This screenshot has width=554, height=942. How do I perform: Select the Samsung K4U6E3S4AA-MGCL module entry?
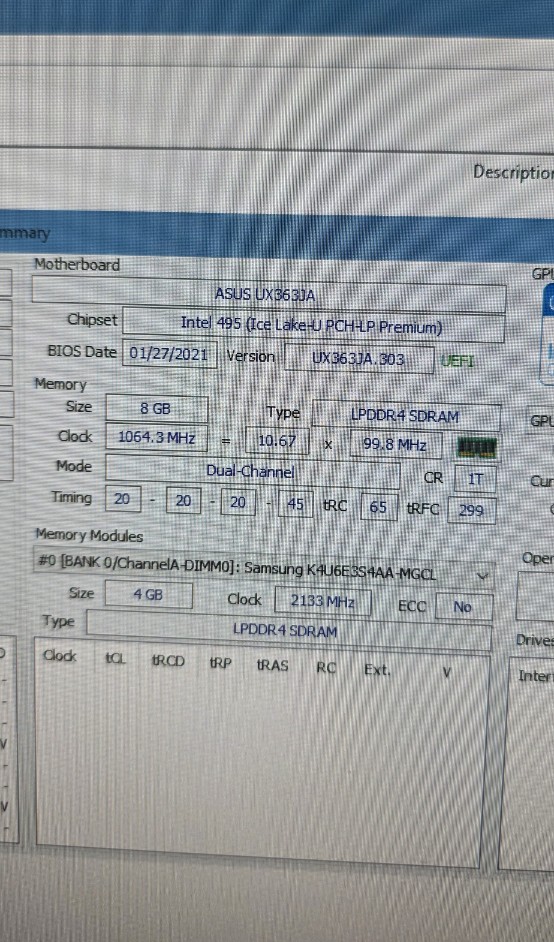263,569
